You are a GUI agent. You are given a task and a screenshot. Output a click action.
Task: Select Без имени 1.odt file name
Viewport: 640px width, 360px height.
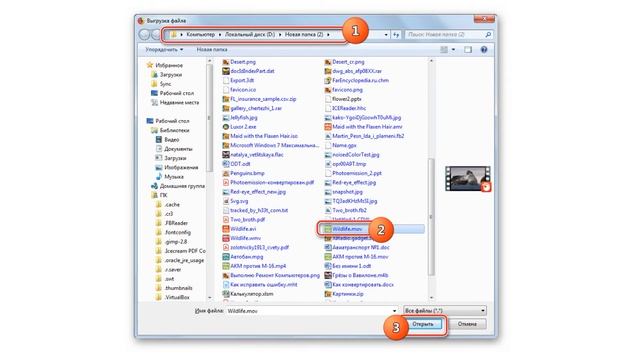[352, 266]
